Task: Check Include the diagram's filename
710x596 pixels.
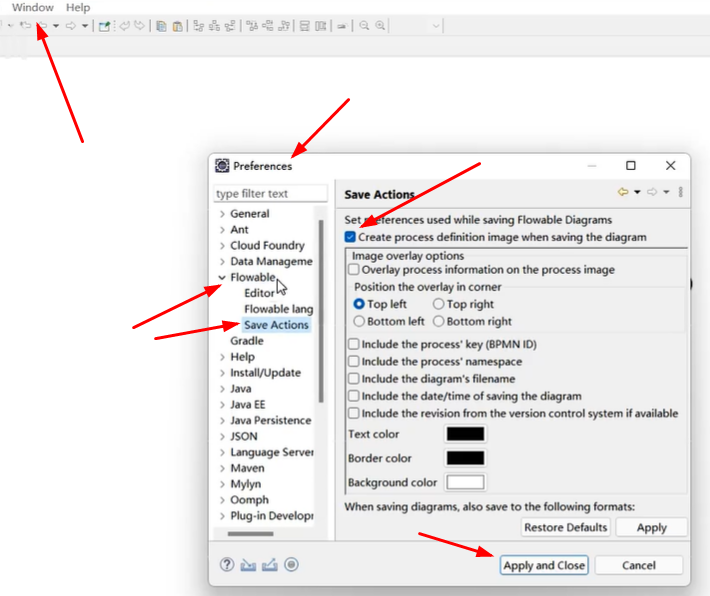Action: pos(354,379)
